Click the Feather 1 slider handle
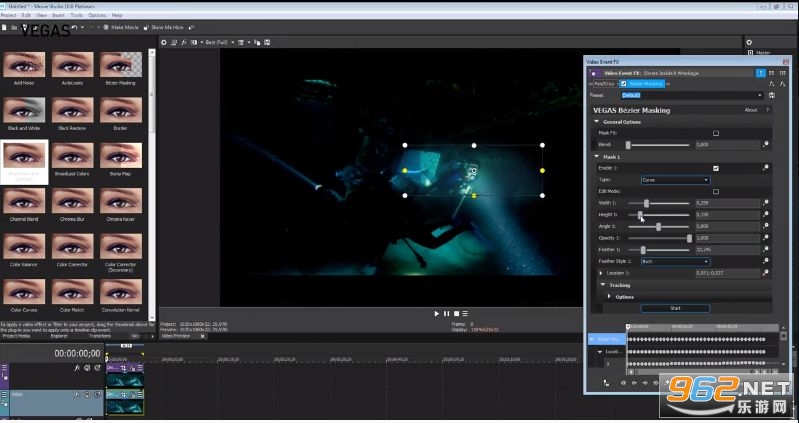 pos(643,250)
